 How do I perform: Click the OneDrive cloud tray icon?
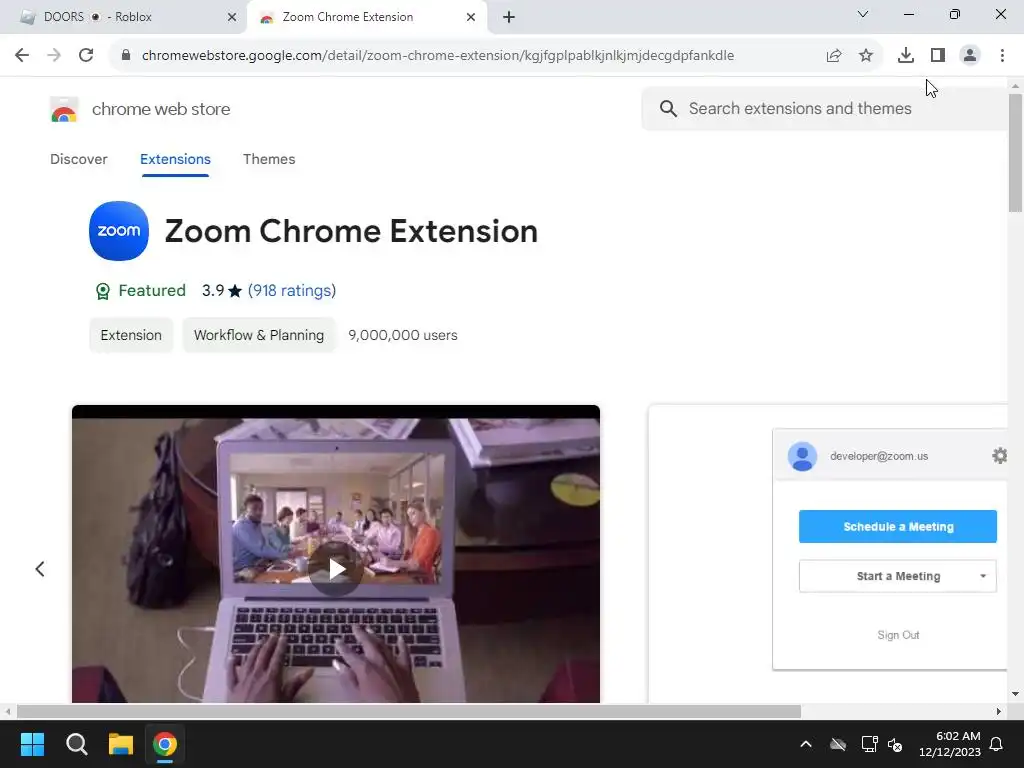point(838,744)
